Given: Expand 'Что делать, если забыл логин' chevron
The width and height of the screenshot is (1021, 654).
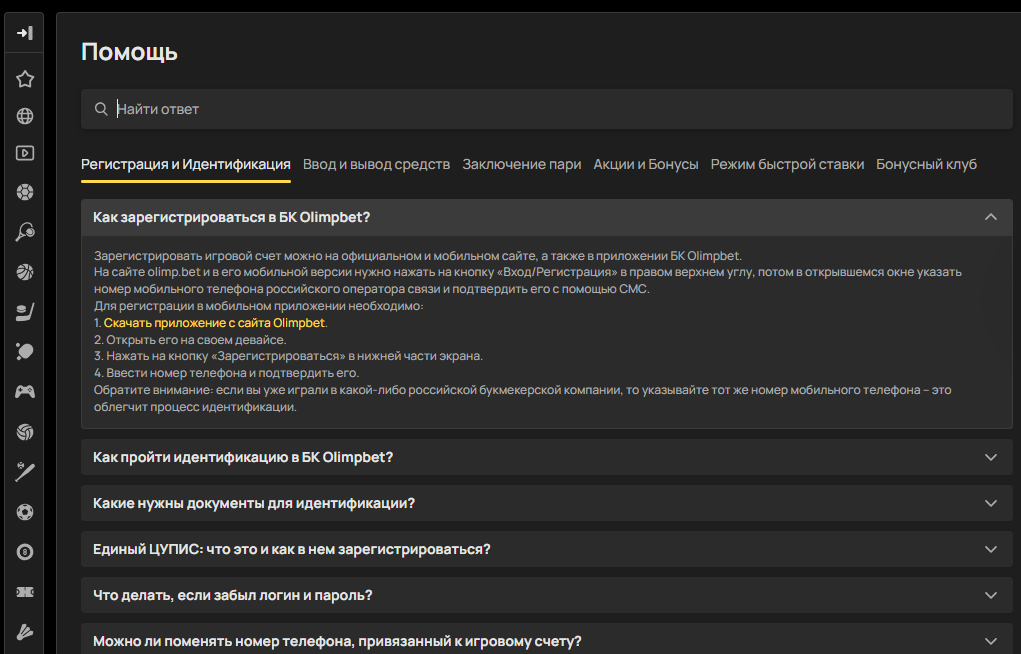Looking at the screenshot, I should click(x=990, y=595).
